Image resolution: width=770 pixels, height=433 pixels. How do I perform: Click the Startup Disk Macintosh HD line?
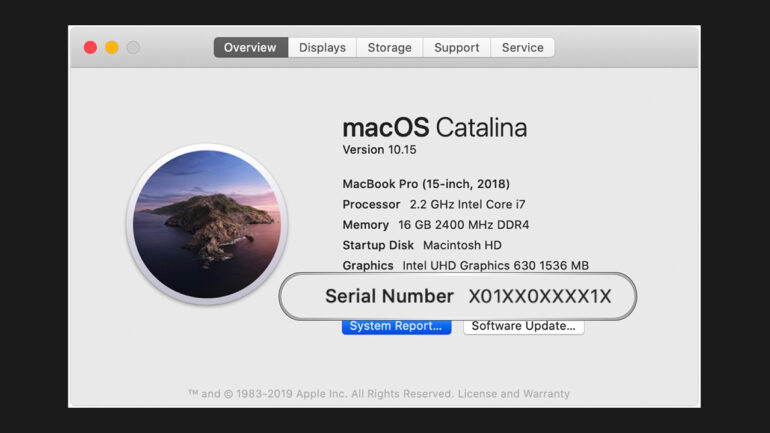[422, 245]
